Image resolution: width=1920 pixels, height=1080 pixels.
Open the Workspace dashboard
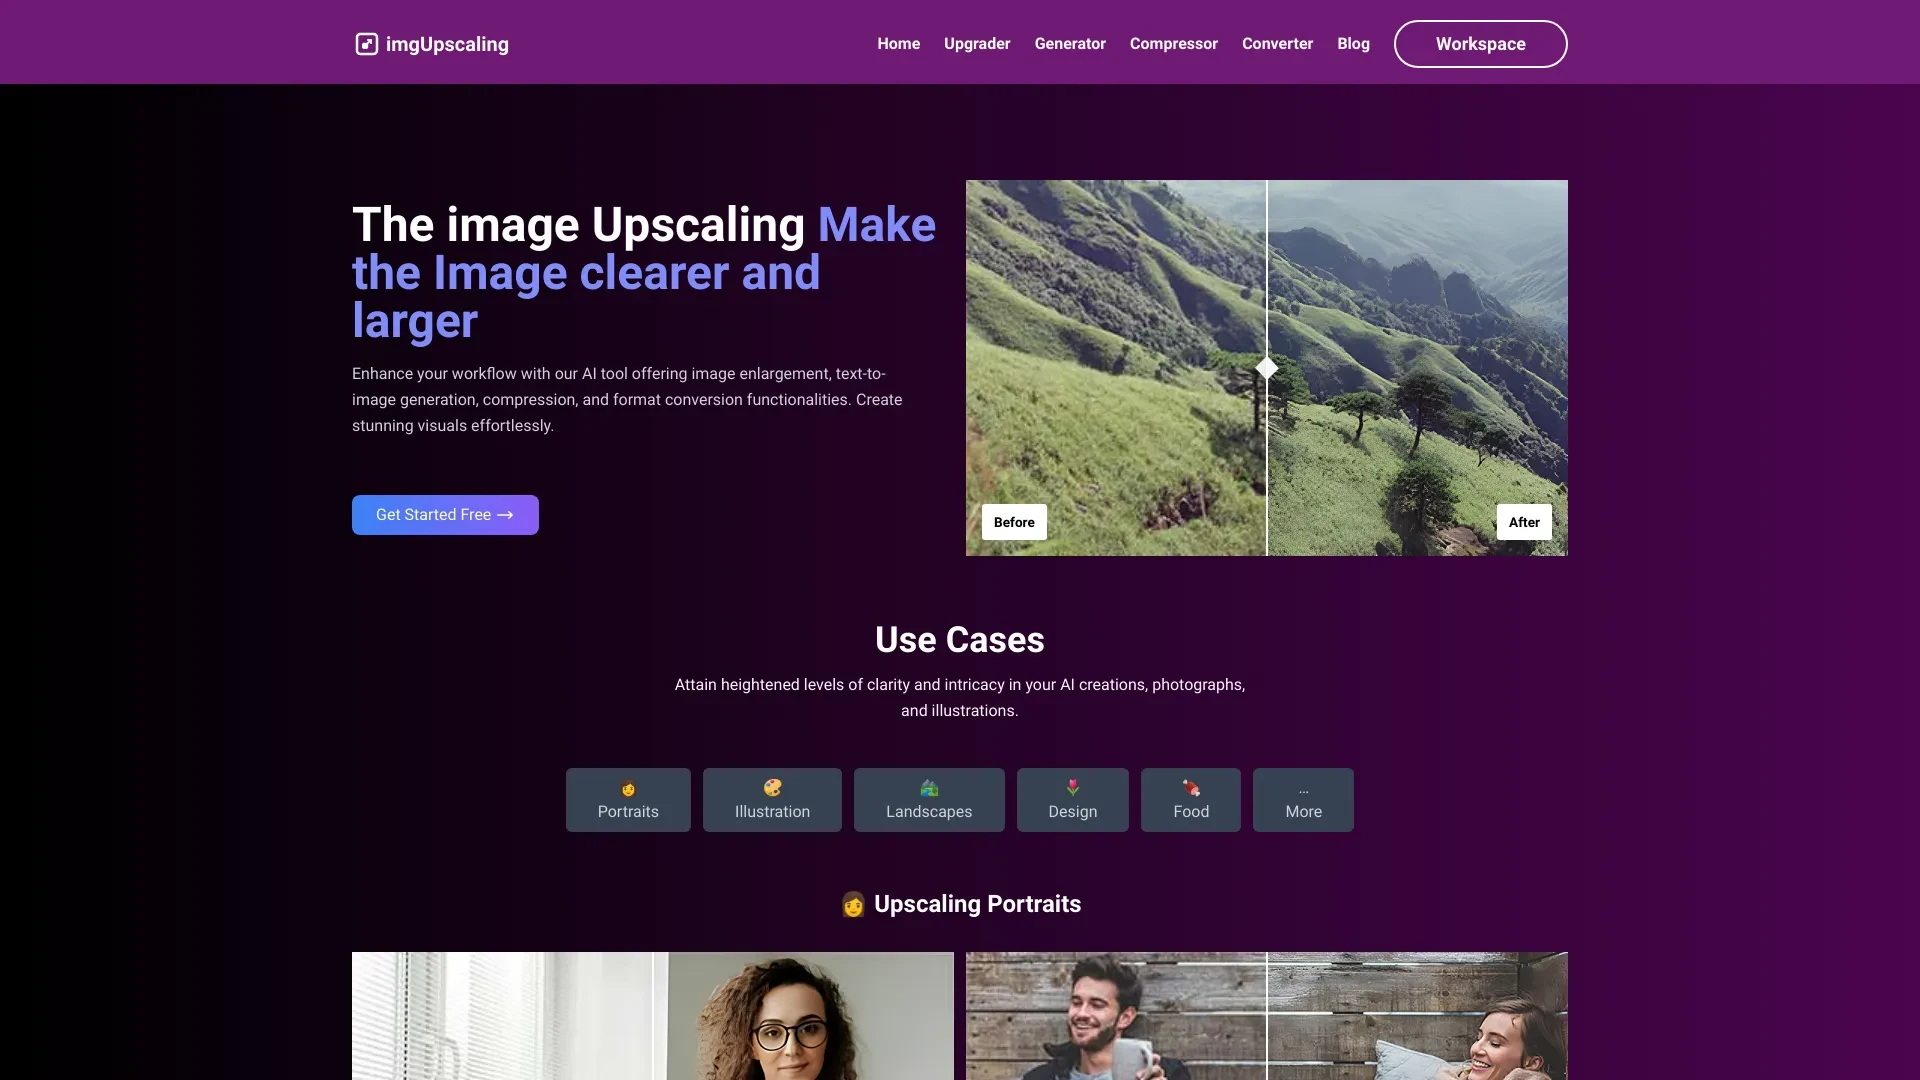[x=1480, y=44]
